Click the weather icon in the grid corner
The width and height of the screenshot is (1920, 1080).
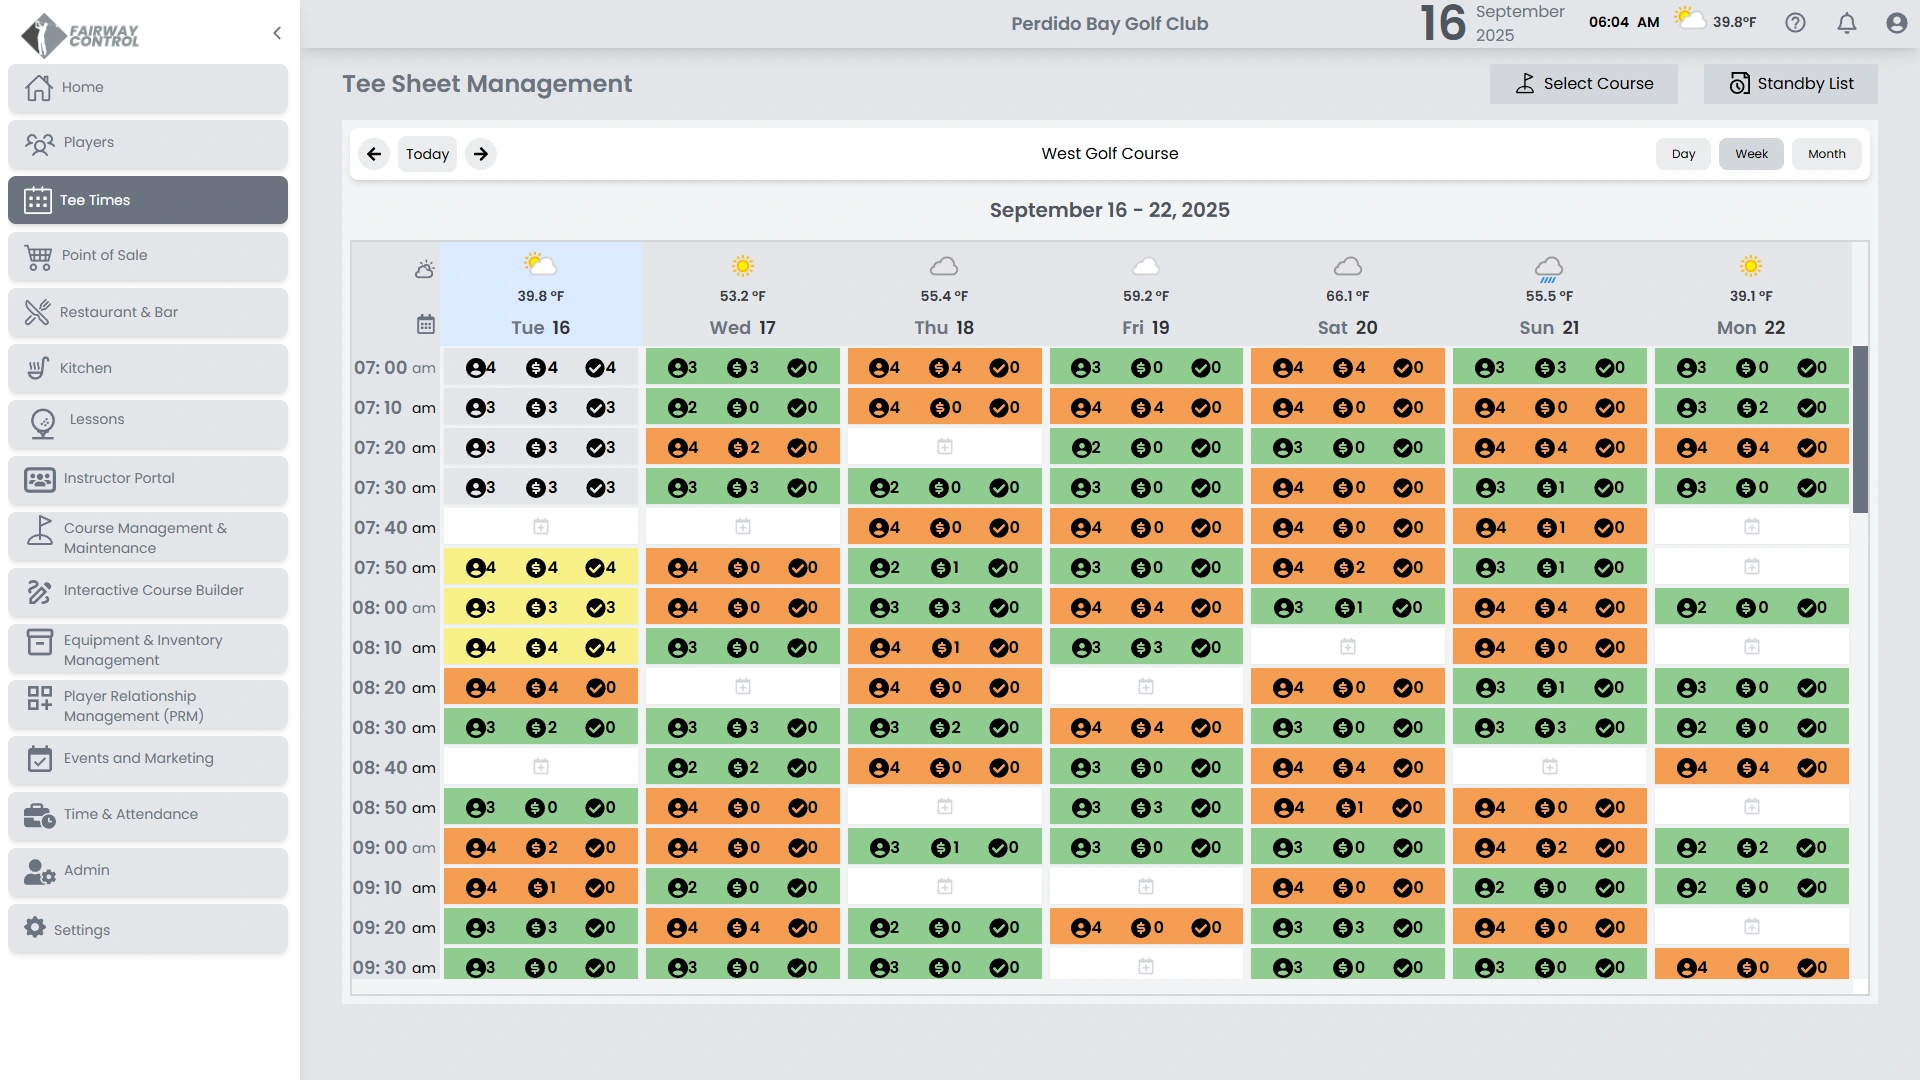(x=425, y=269)
